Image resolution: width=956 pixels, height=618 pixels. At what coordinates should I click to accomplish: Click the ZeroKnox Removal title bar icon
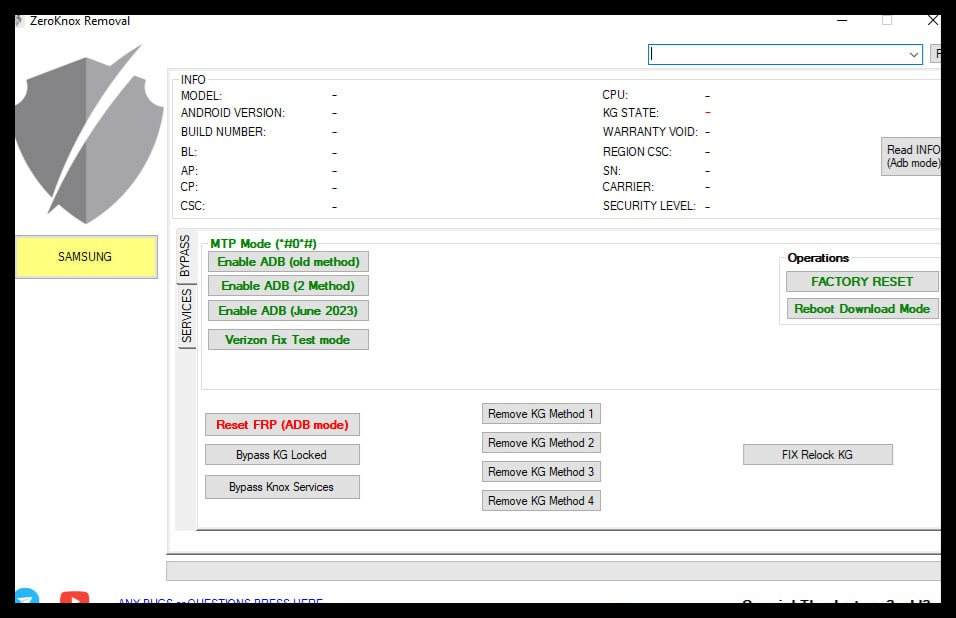tap(19, 21)
